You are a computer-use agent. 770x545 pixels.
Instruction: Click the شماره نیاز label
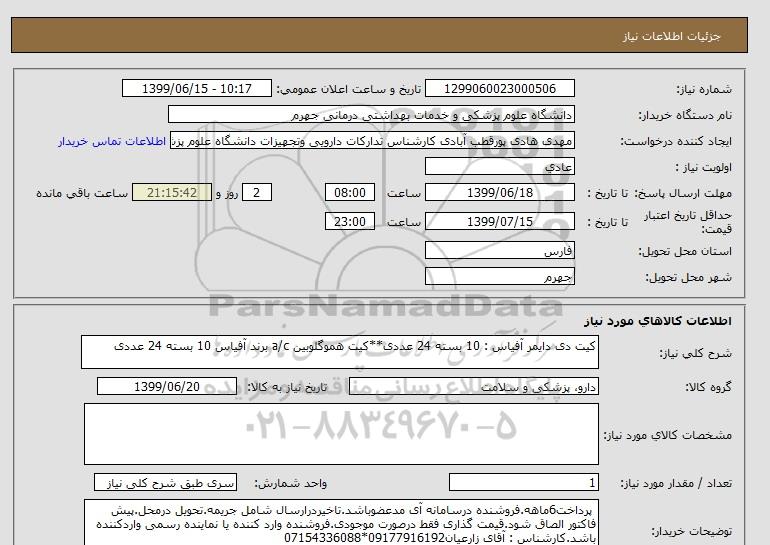pyautogui.click(x=704, y=89)
